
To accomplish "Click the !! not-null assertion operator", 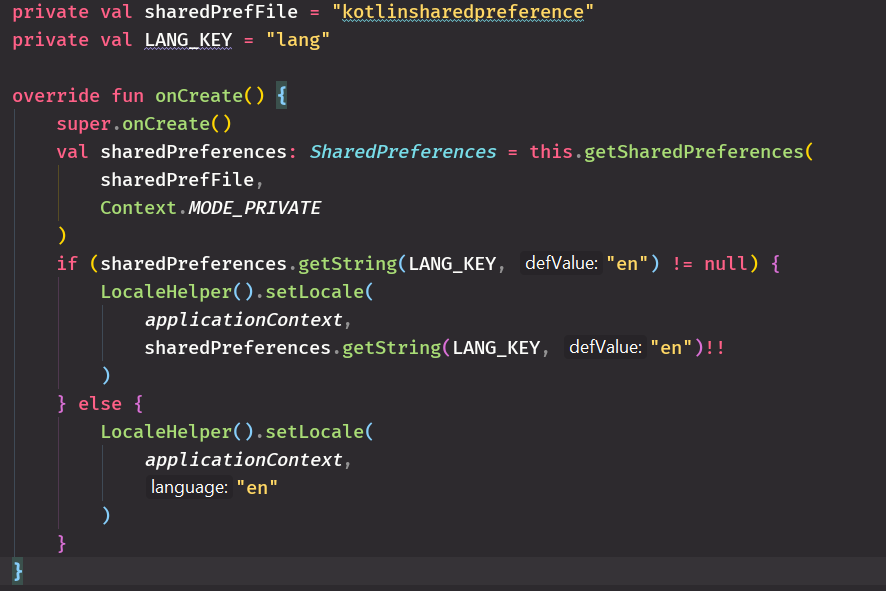I will tap(715, 348).
